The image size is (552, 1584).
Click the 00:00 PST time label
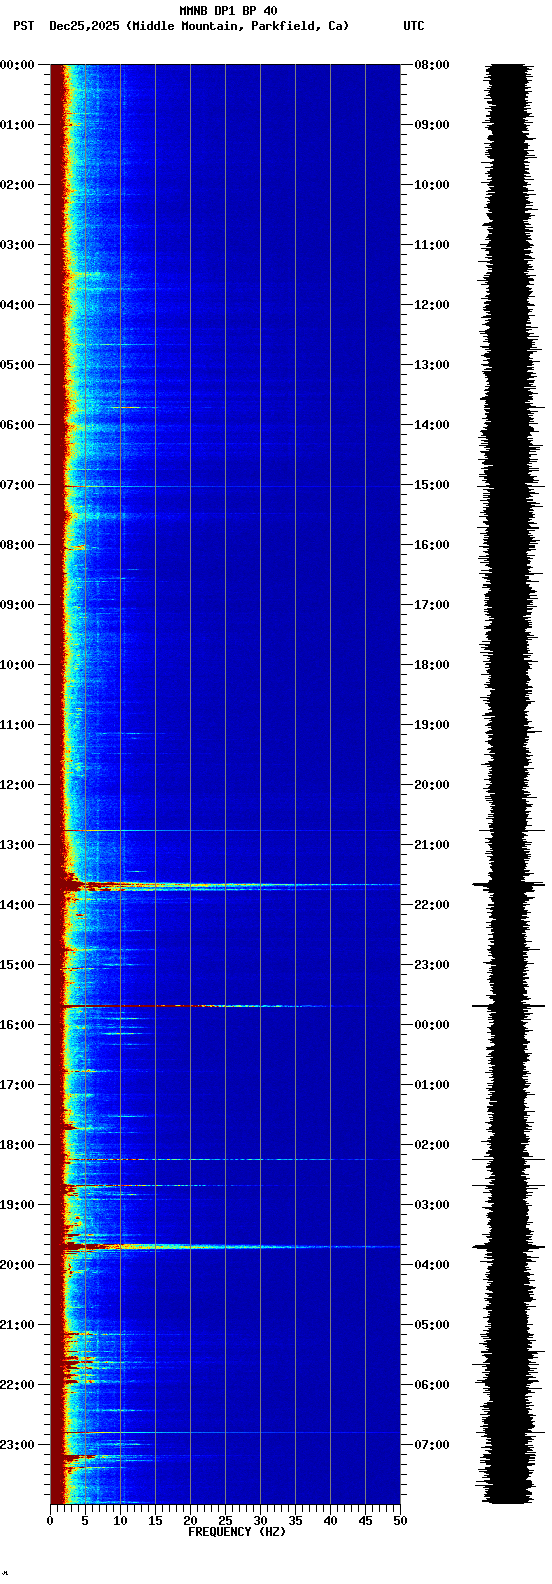pos(17,65)
